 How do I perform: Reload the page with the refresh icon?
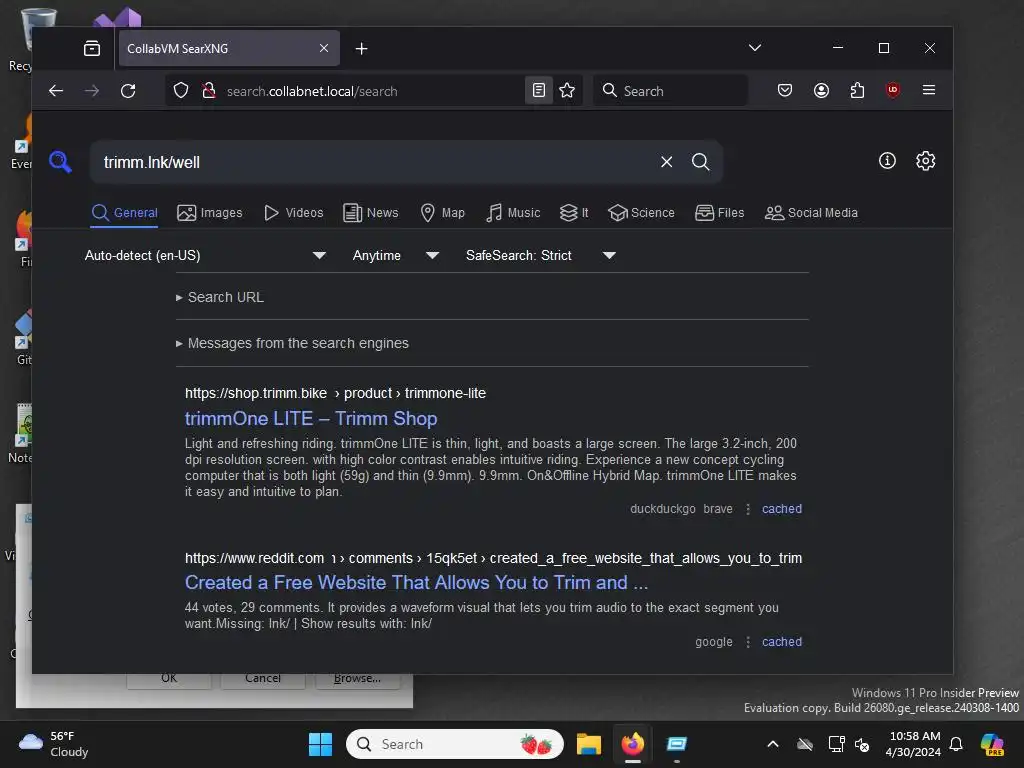click(x=128, y=91)
